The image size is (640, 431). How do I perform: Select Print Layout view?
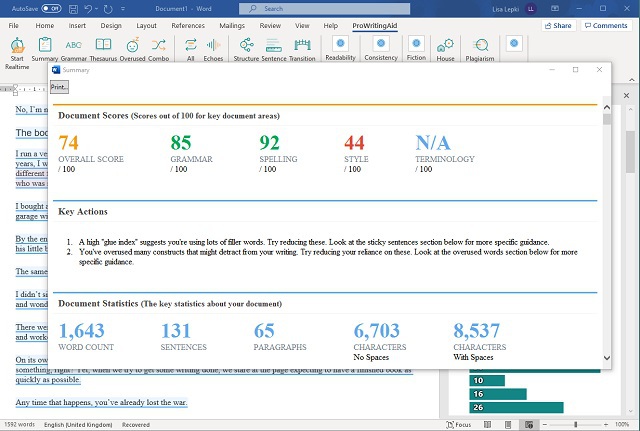[x=508, y=424]
